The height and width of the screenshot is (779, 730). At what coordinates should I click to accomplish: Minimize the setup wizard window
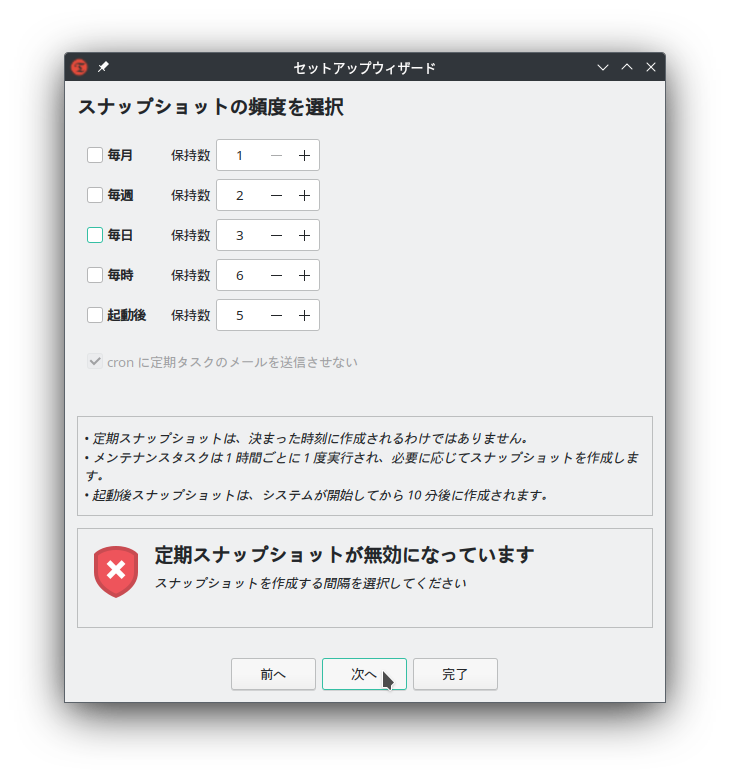click(x=603, y=67)
